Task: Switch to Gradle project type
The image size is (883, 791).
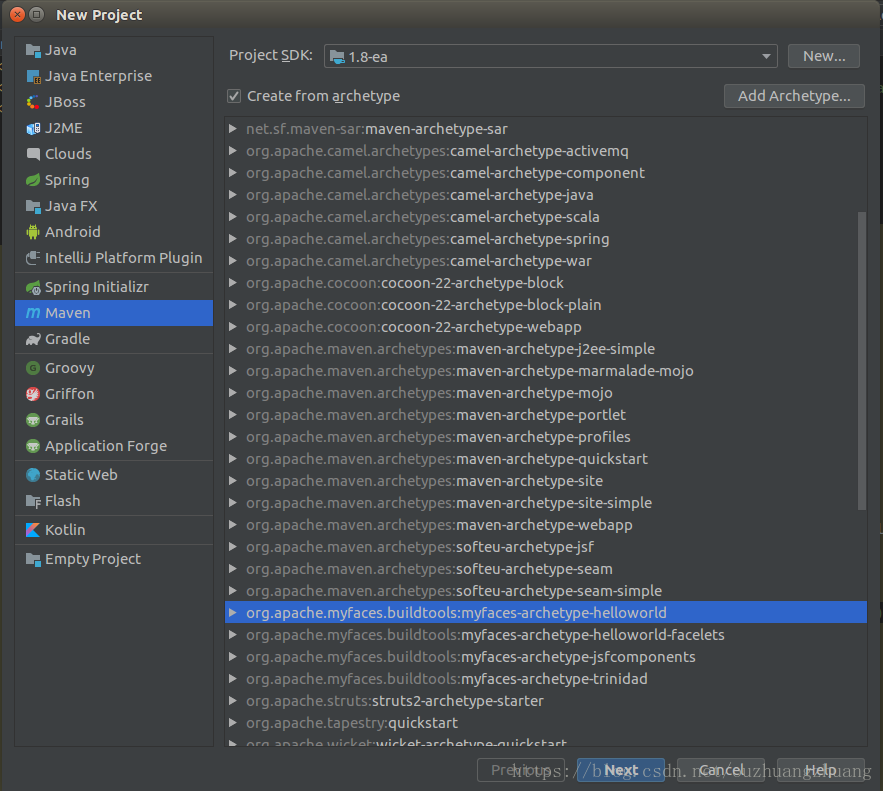Action: coord(114,339)
